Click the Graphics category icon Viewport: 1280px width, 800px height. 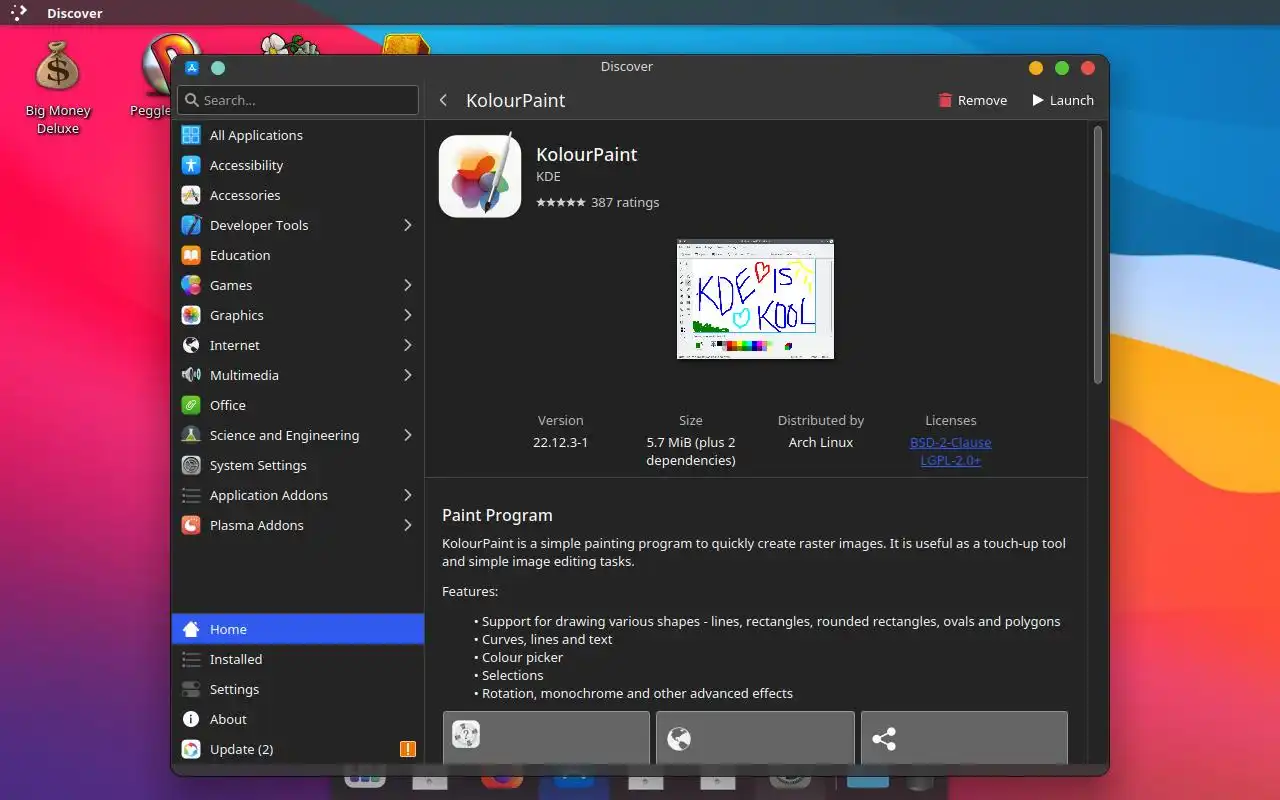click(x=190, y=315)
